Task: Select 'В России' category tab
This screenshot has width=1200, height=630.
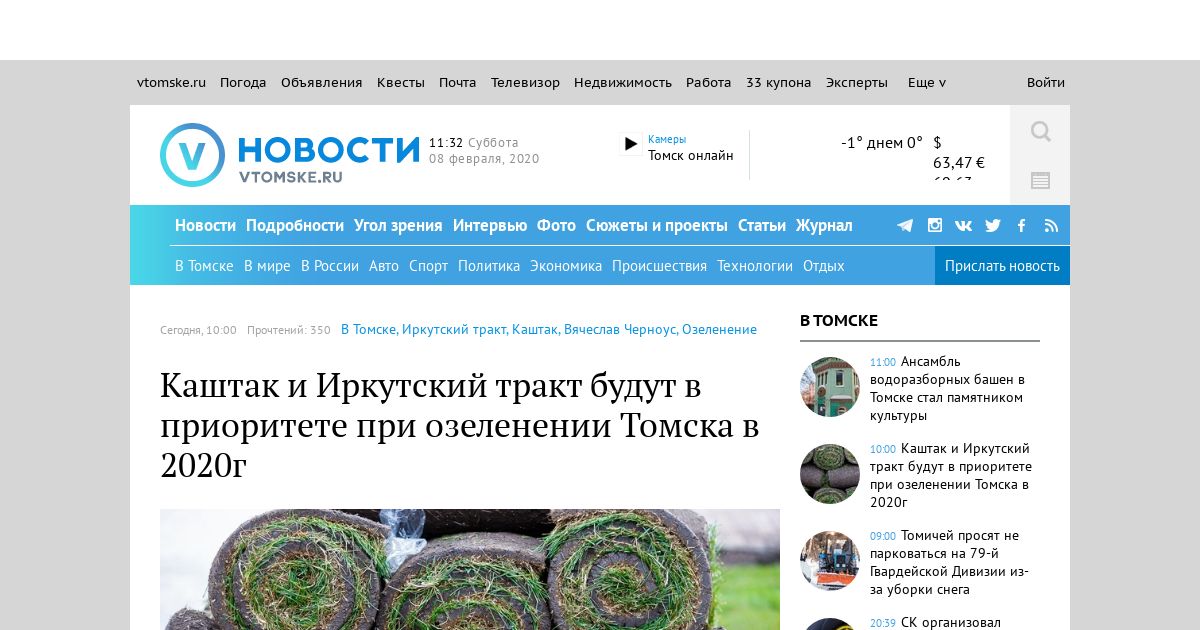Action: (330, 266)
